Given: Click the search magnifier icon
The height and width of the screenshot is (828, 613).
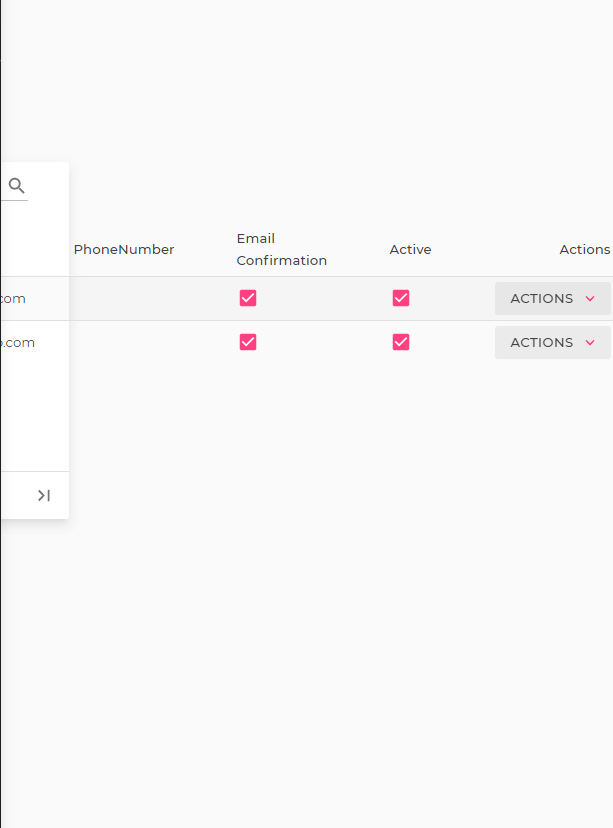Looking at the screenshot, I should [16, 185].
